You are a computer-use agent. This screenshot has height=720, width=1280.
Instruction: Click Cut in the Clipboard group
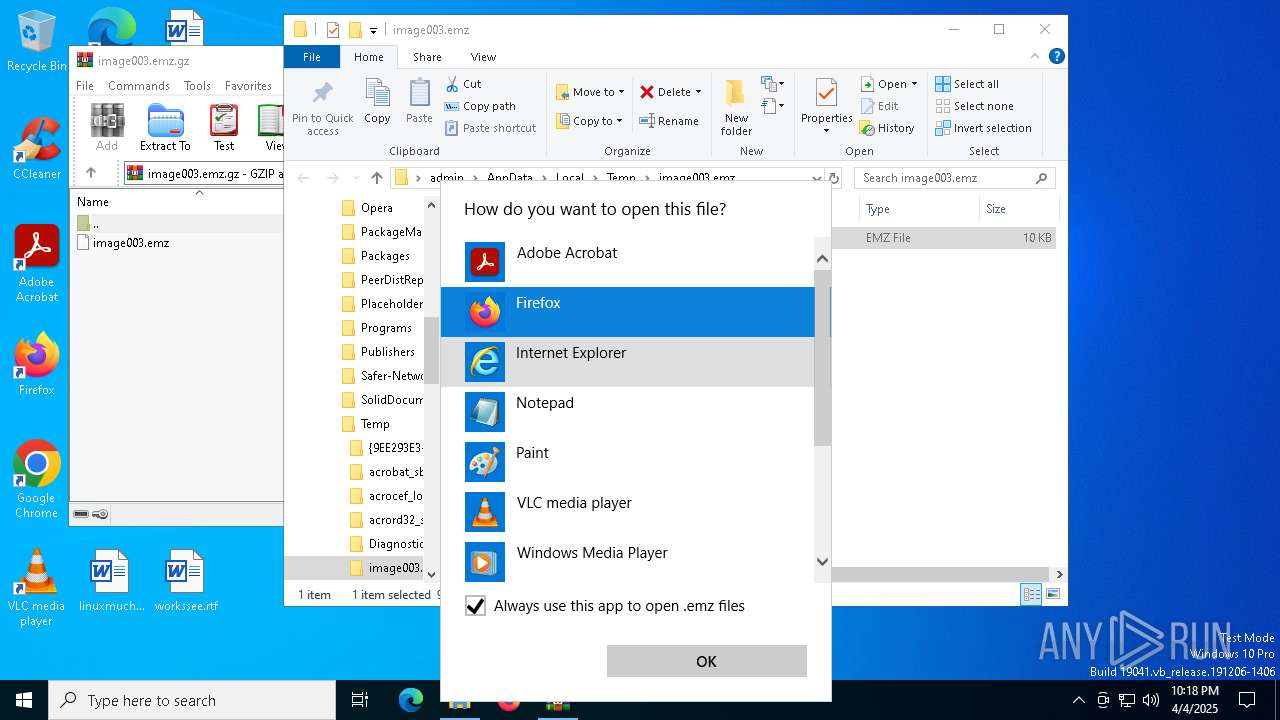pos(463,84)
